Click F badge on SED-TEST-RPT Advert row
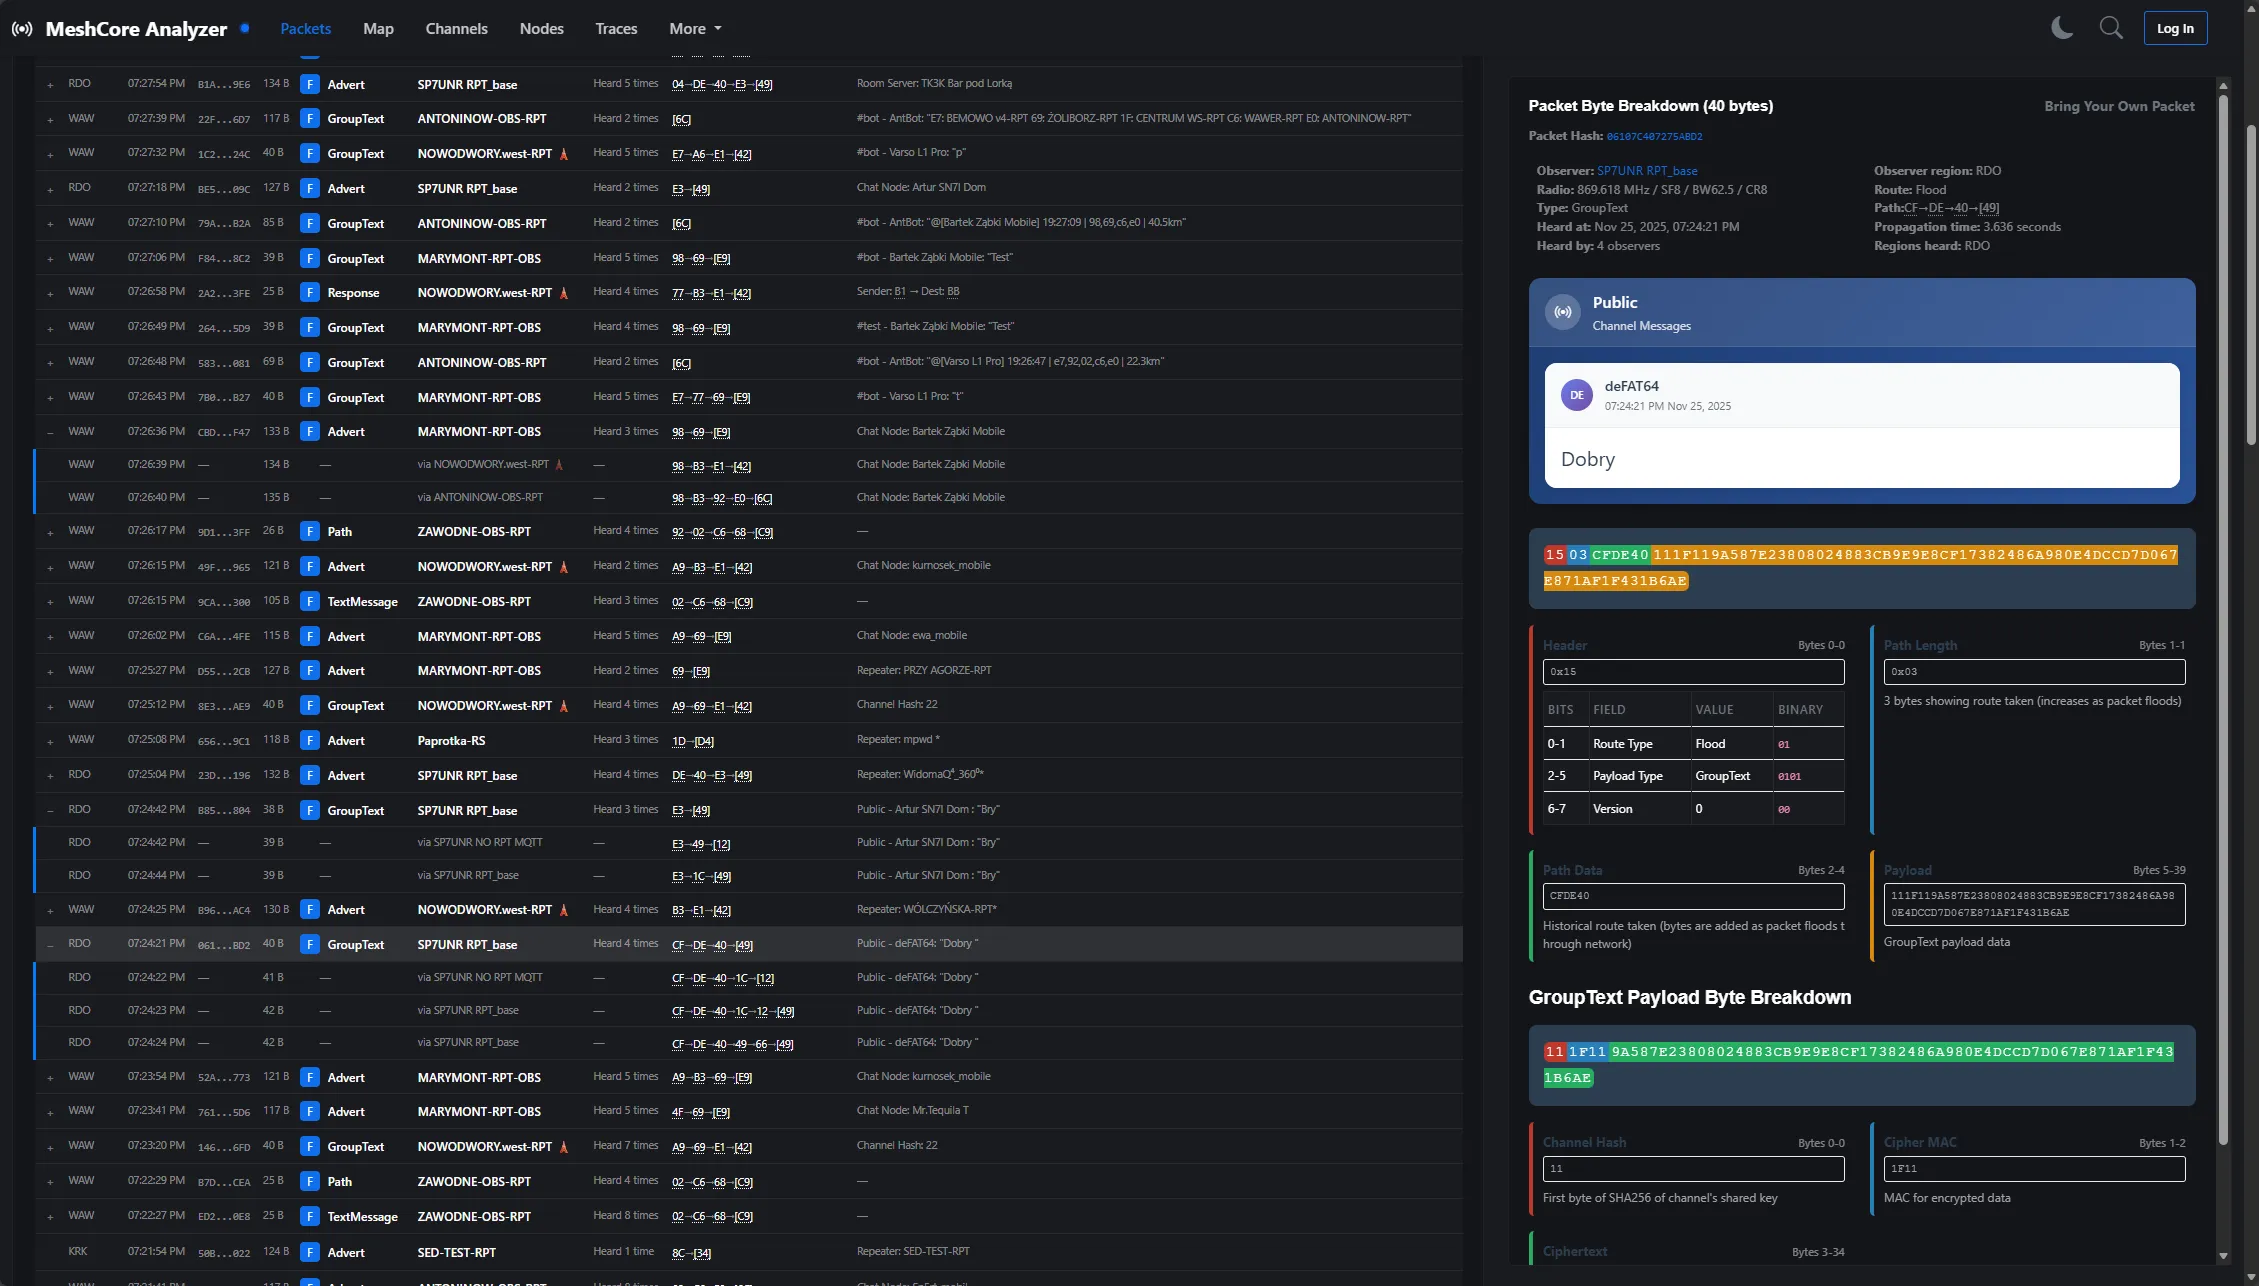The image size is (2259, 1286). coord(310,1253)
